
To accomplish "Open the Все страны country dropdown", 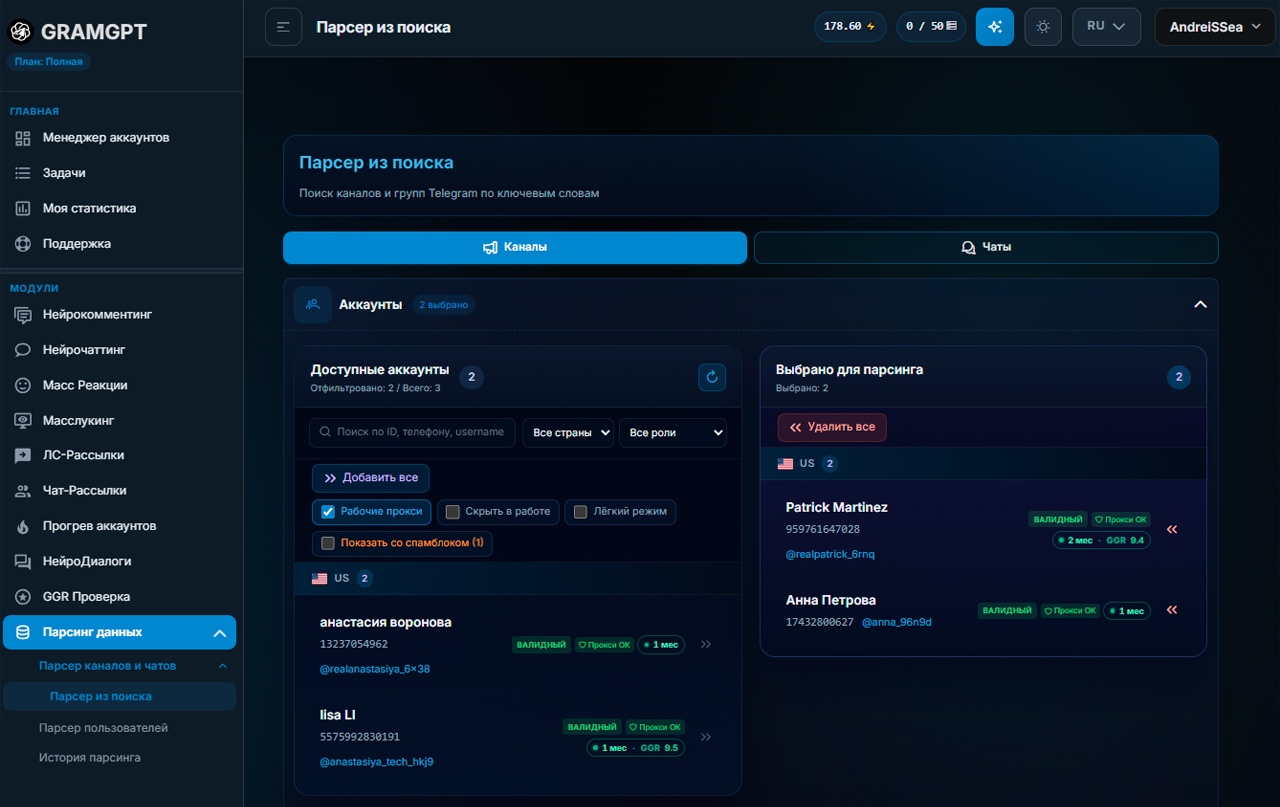I will point(568,433).
